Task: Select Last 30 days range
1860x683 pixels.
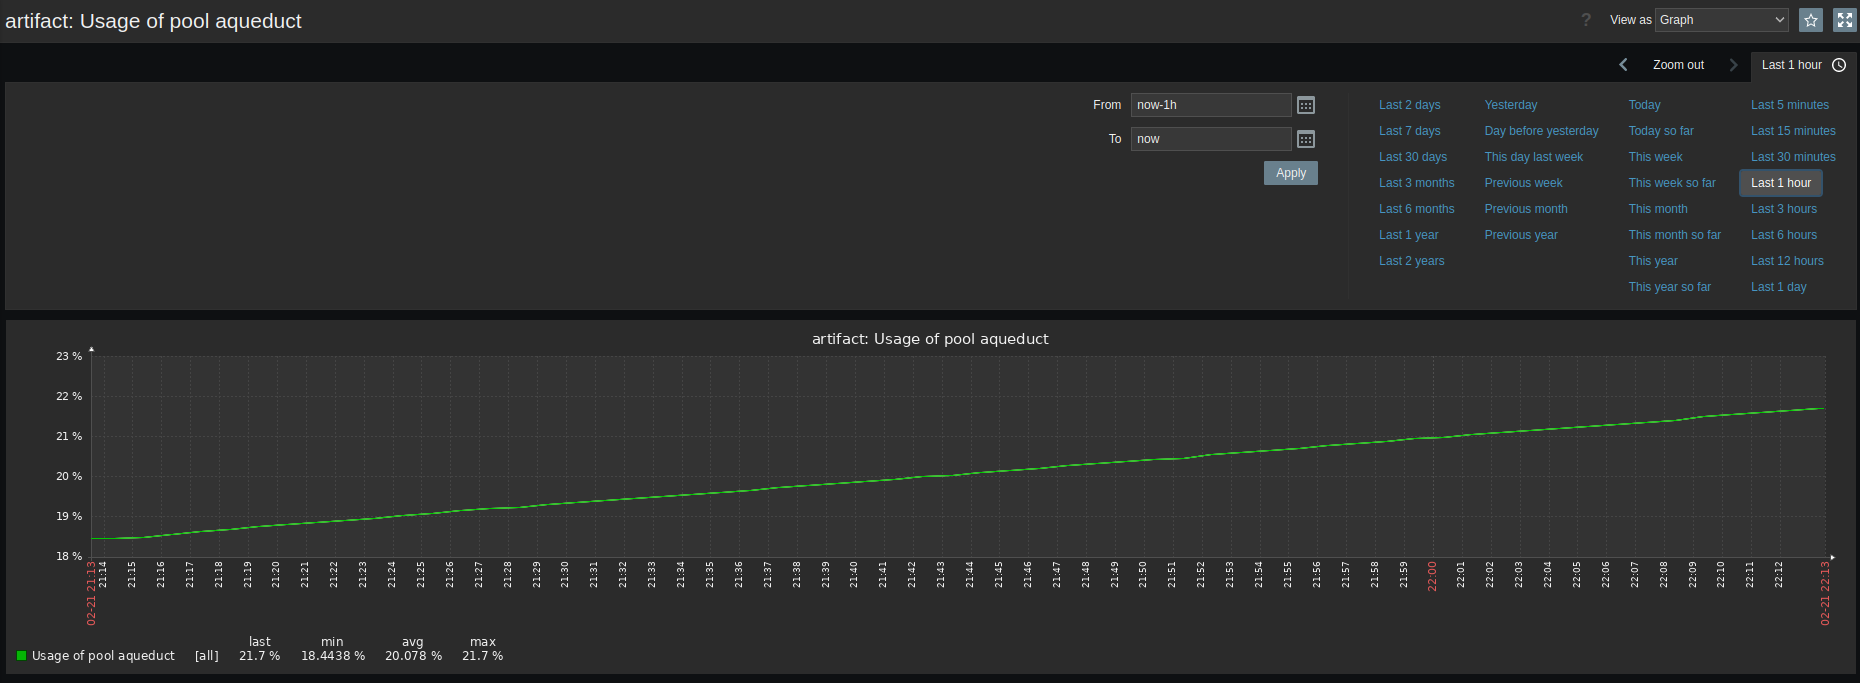Action: point(1413,157)
